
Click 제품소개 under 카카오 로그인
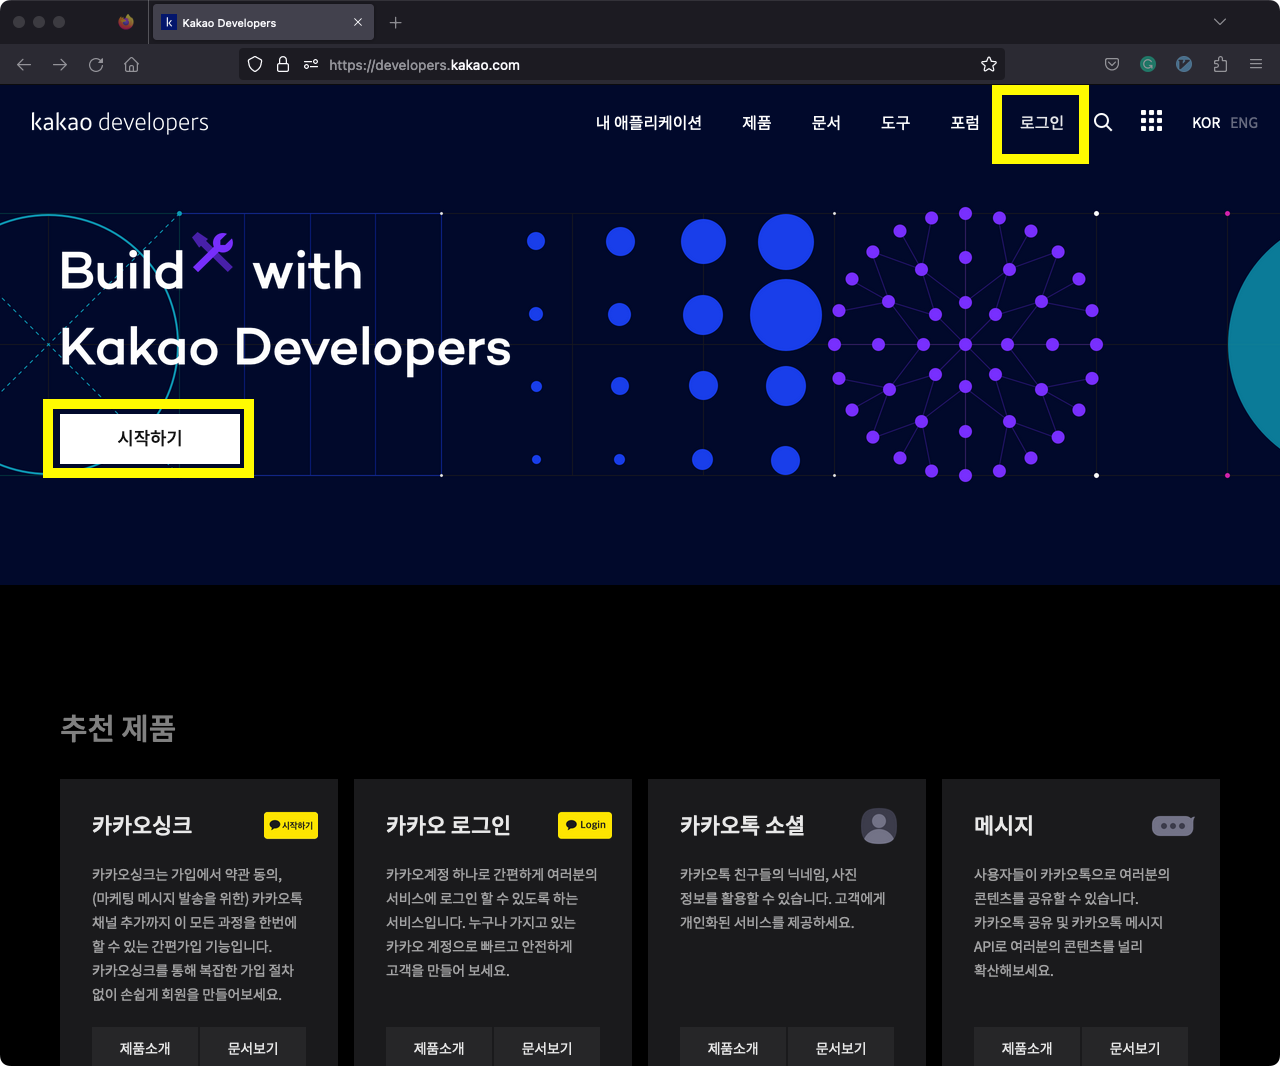439,1047
